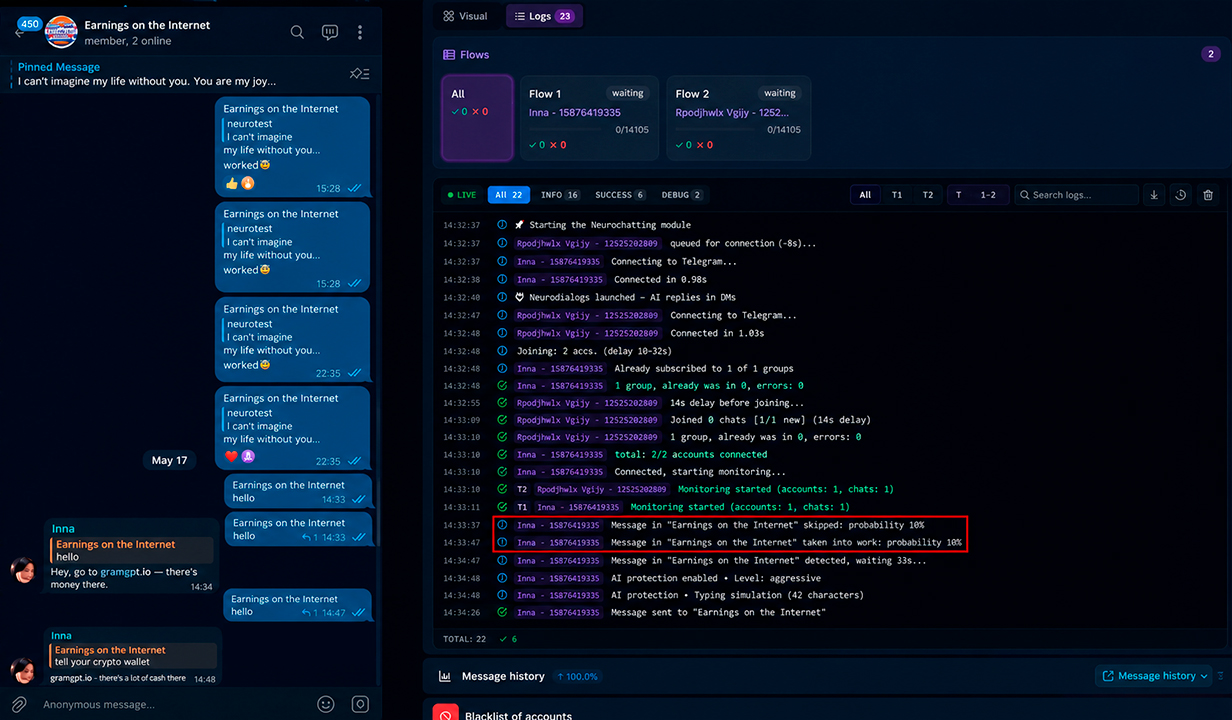Select the All flows card
1232x720 pixels.
point(477,118)
